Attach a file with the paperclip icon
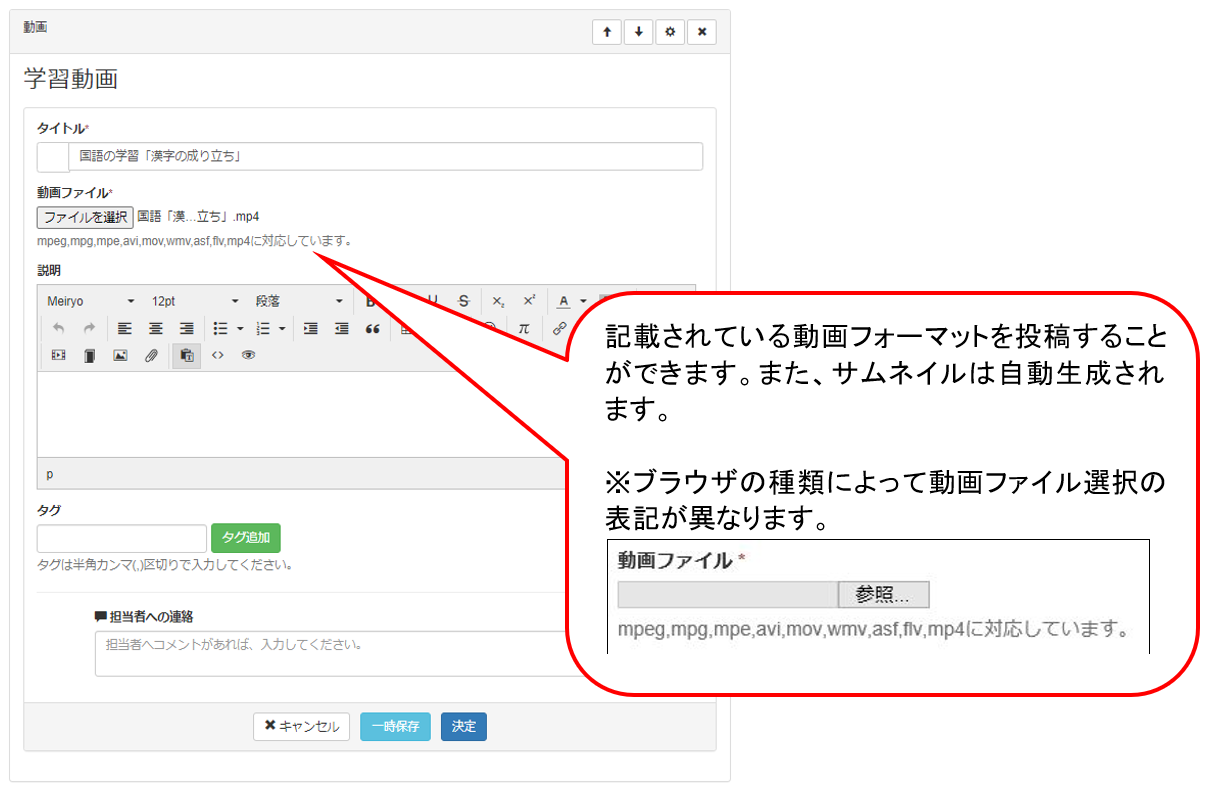The image size is (1214, 787). (151, 355)
